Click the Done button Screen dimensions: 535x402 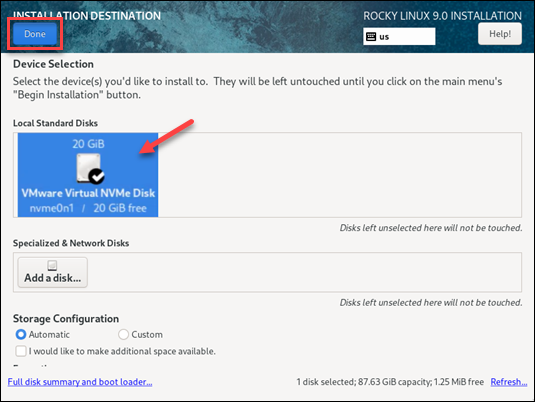point(35,34)
